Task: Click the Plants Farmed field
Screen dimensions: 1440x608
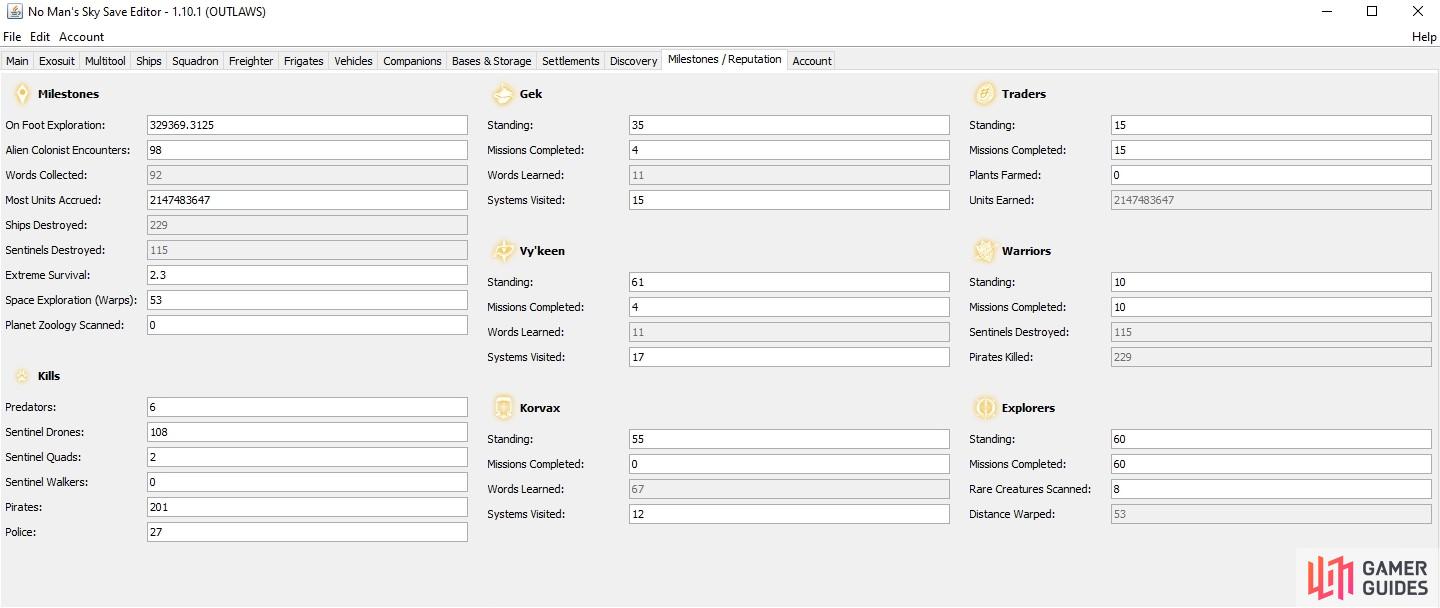Action: pos(1271,175)
